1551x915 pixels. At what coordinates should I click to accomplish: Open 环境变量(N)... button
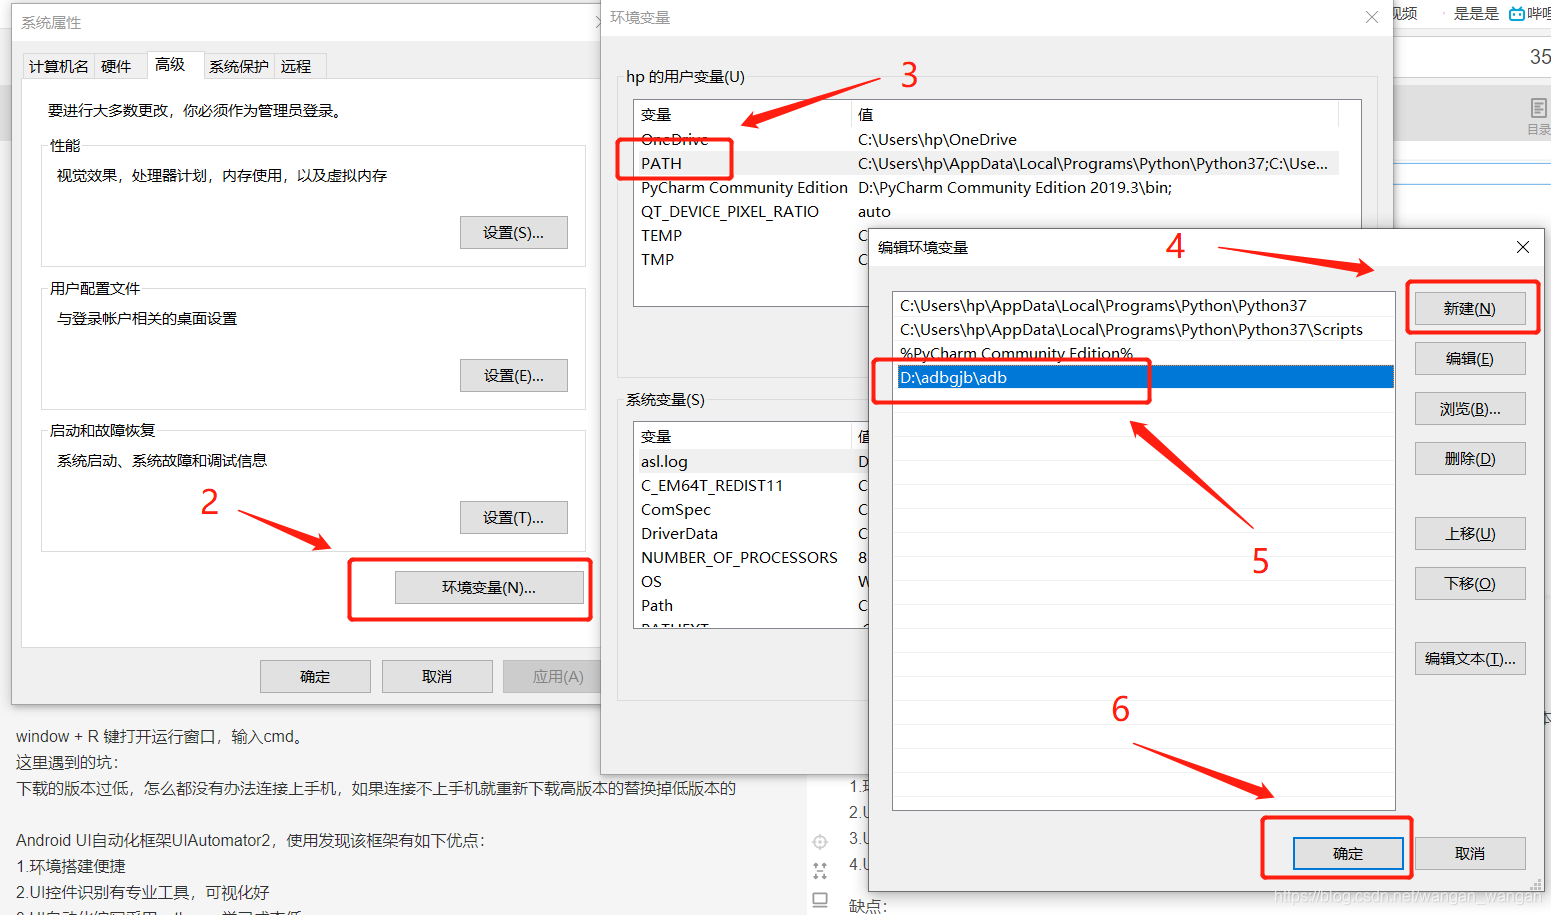click(489, 587)
